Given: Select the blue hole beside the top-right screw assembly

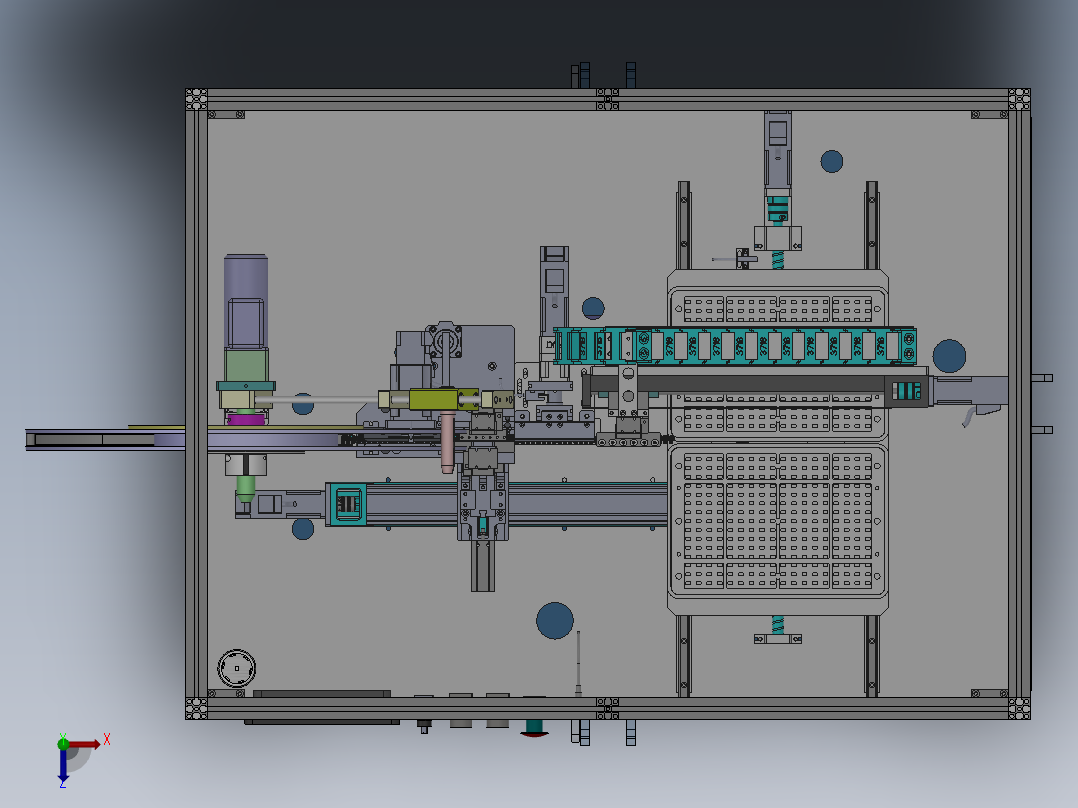Looking at the screenshot, I should [832, 161].
